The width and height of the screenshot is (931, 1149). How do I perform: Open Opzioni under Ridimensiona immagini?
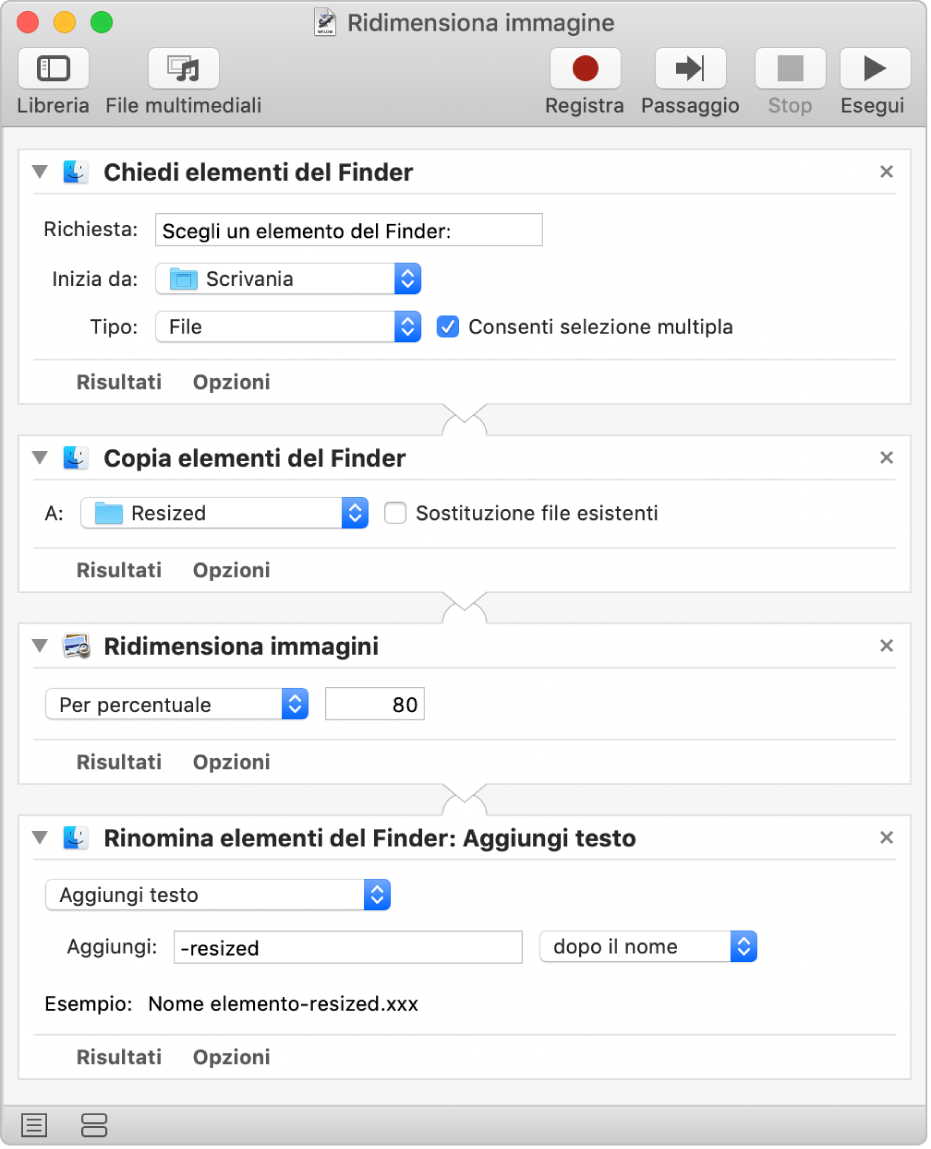click(x=231, y=762)
